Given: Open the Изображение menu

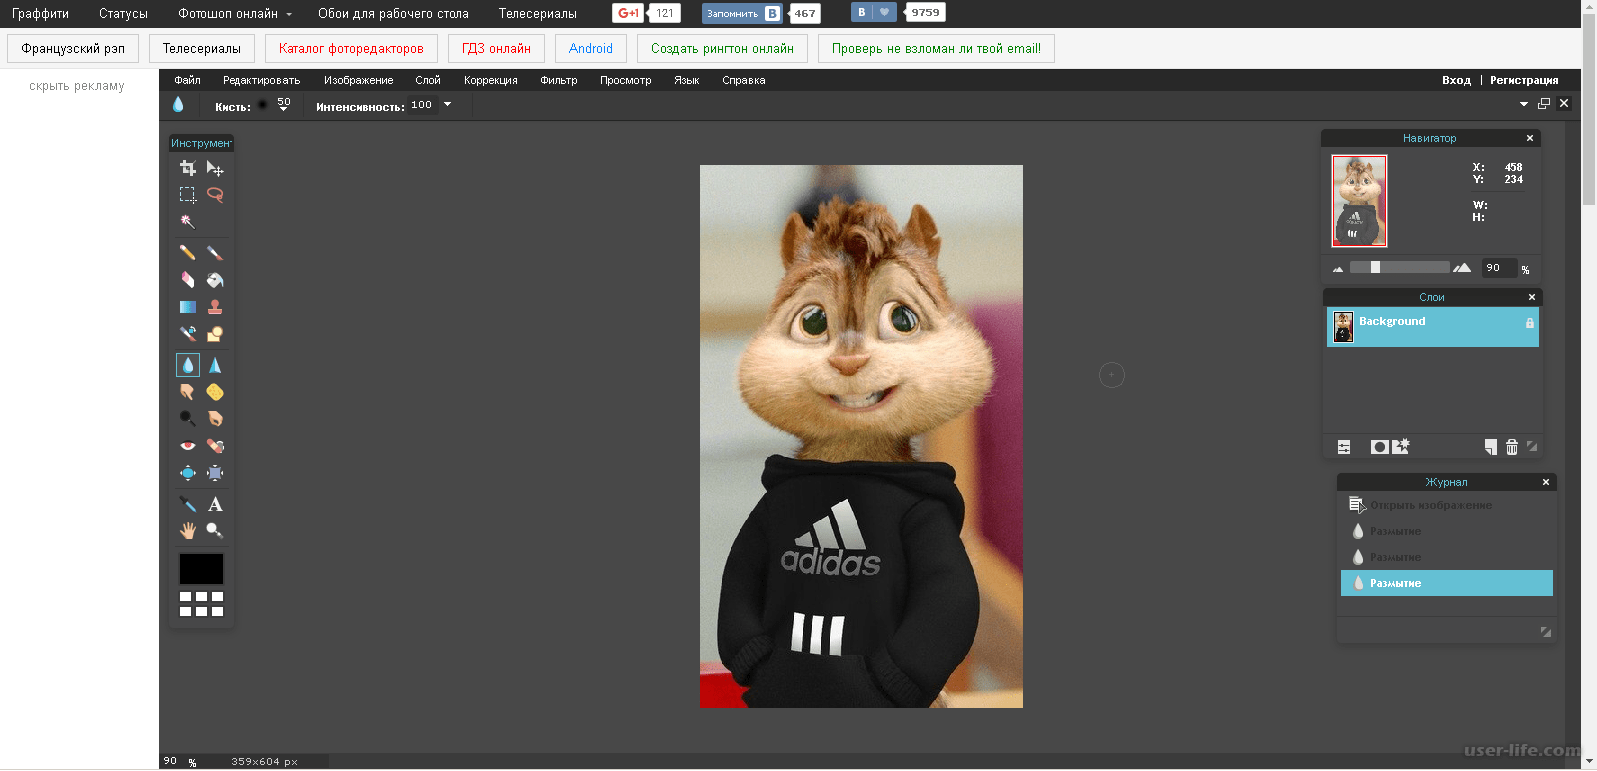Looking at the screenshot, I should click(358, 80).
